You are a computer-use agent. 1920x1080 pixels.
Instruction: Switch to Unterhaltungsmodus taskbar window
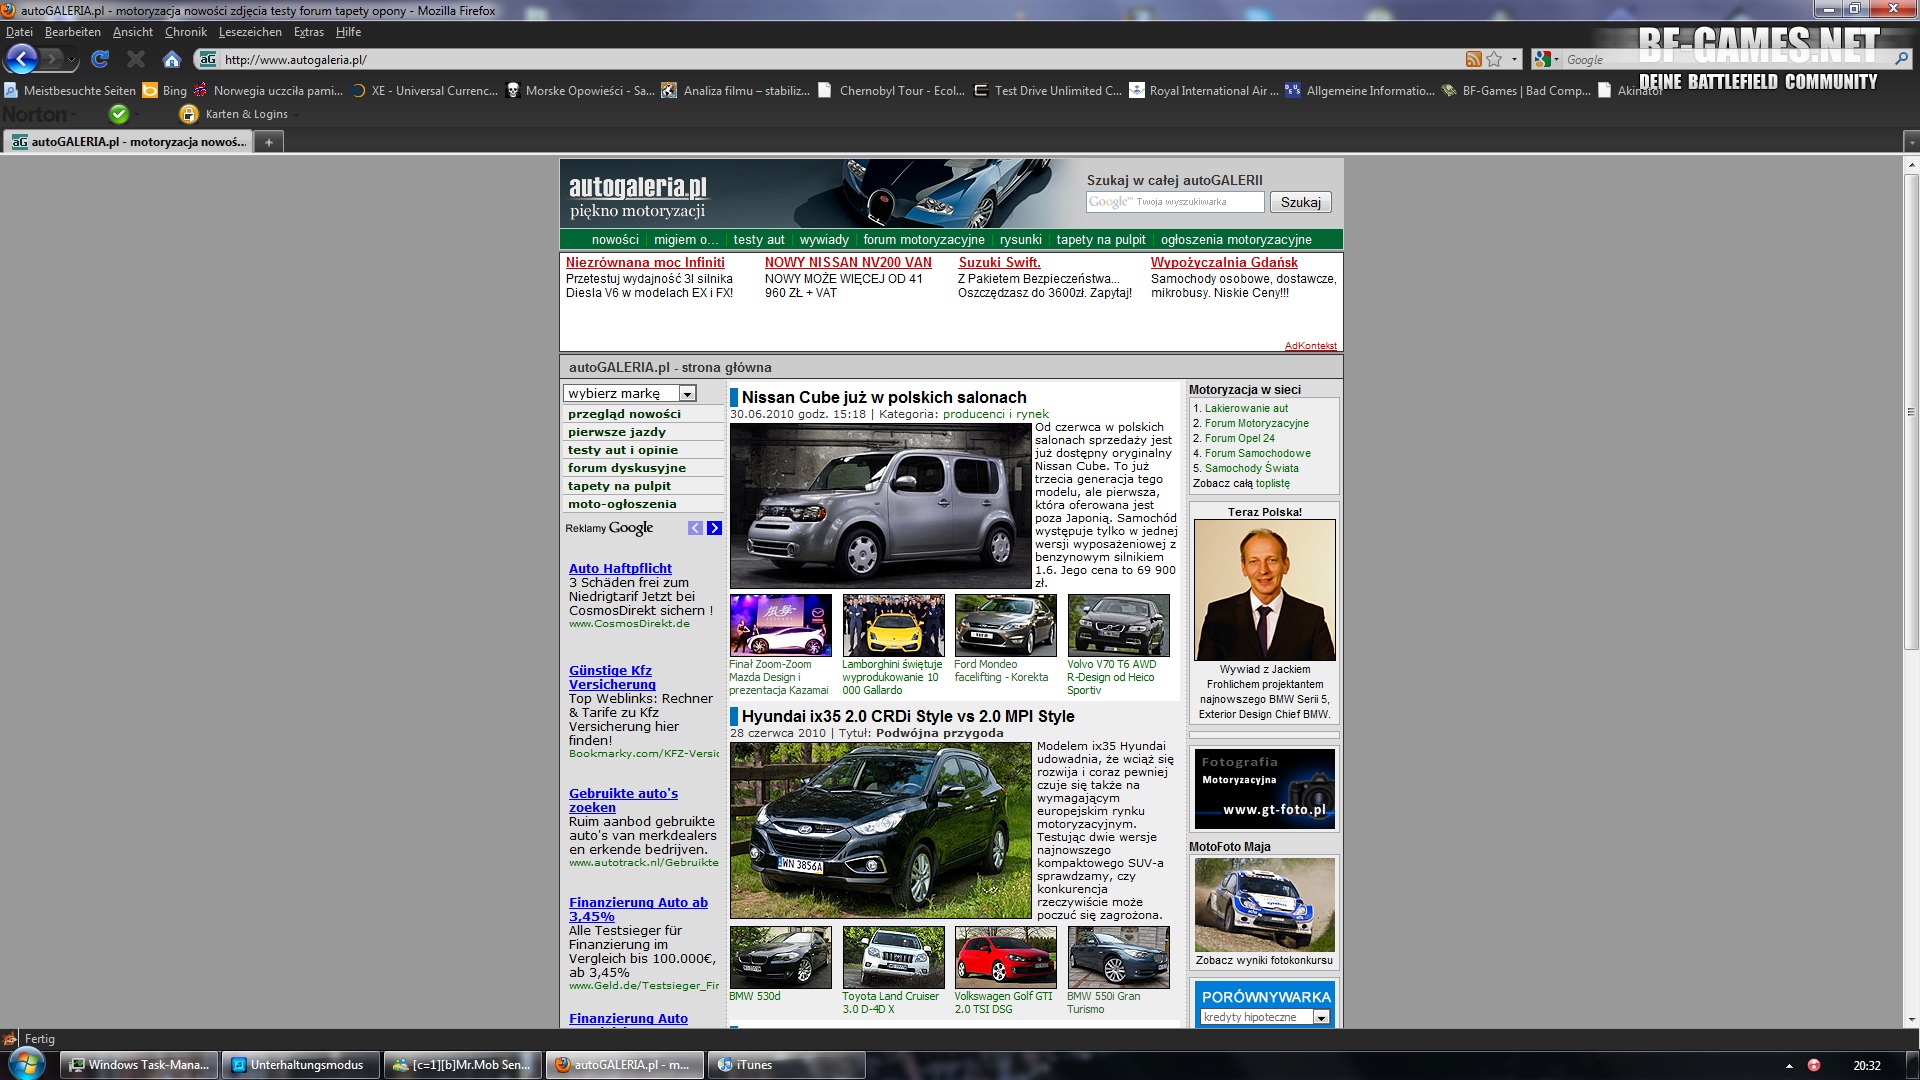click(300, 1065)
